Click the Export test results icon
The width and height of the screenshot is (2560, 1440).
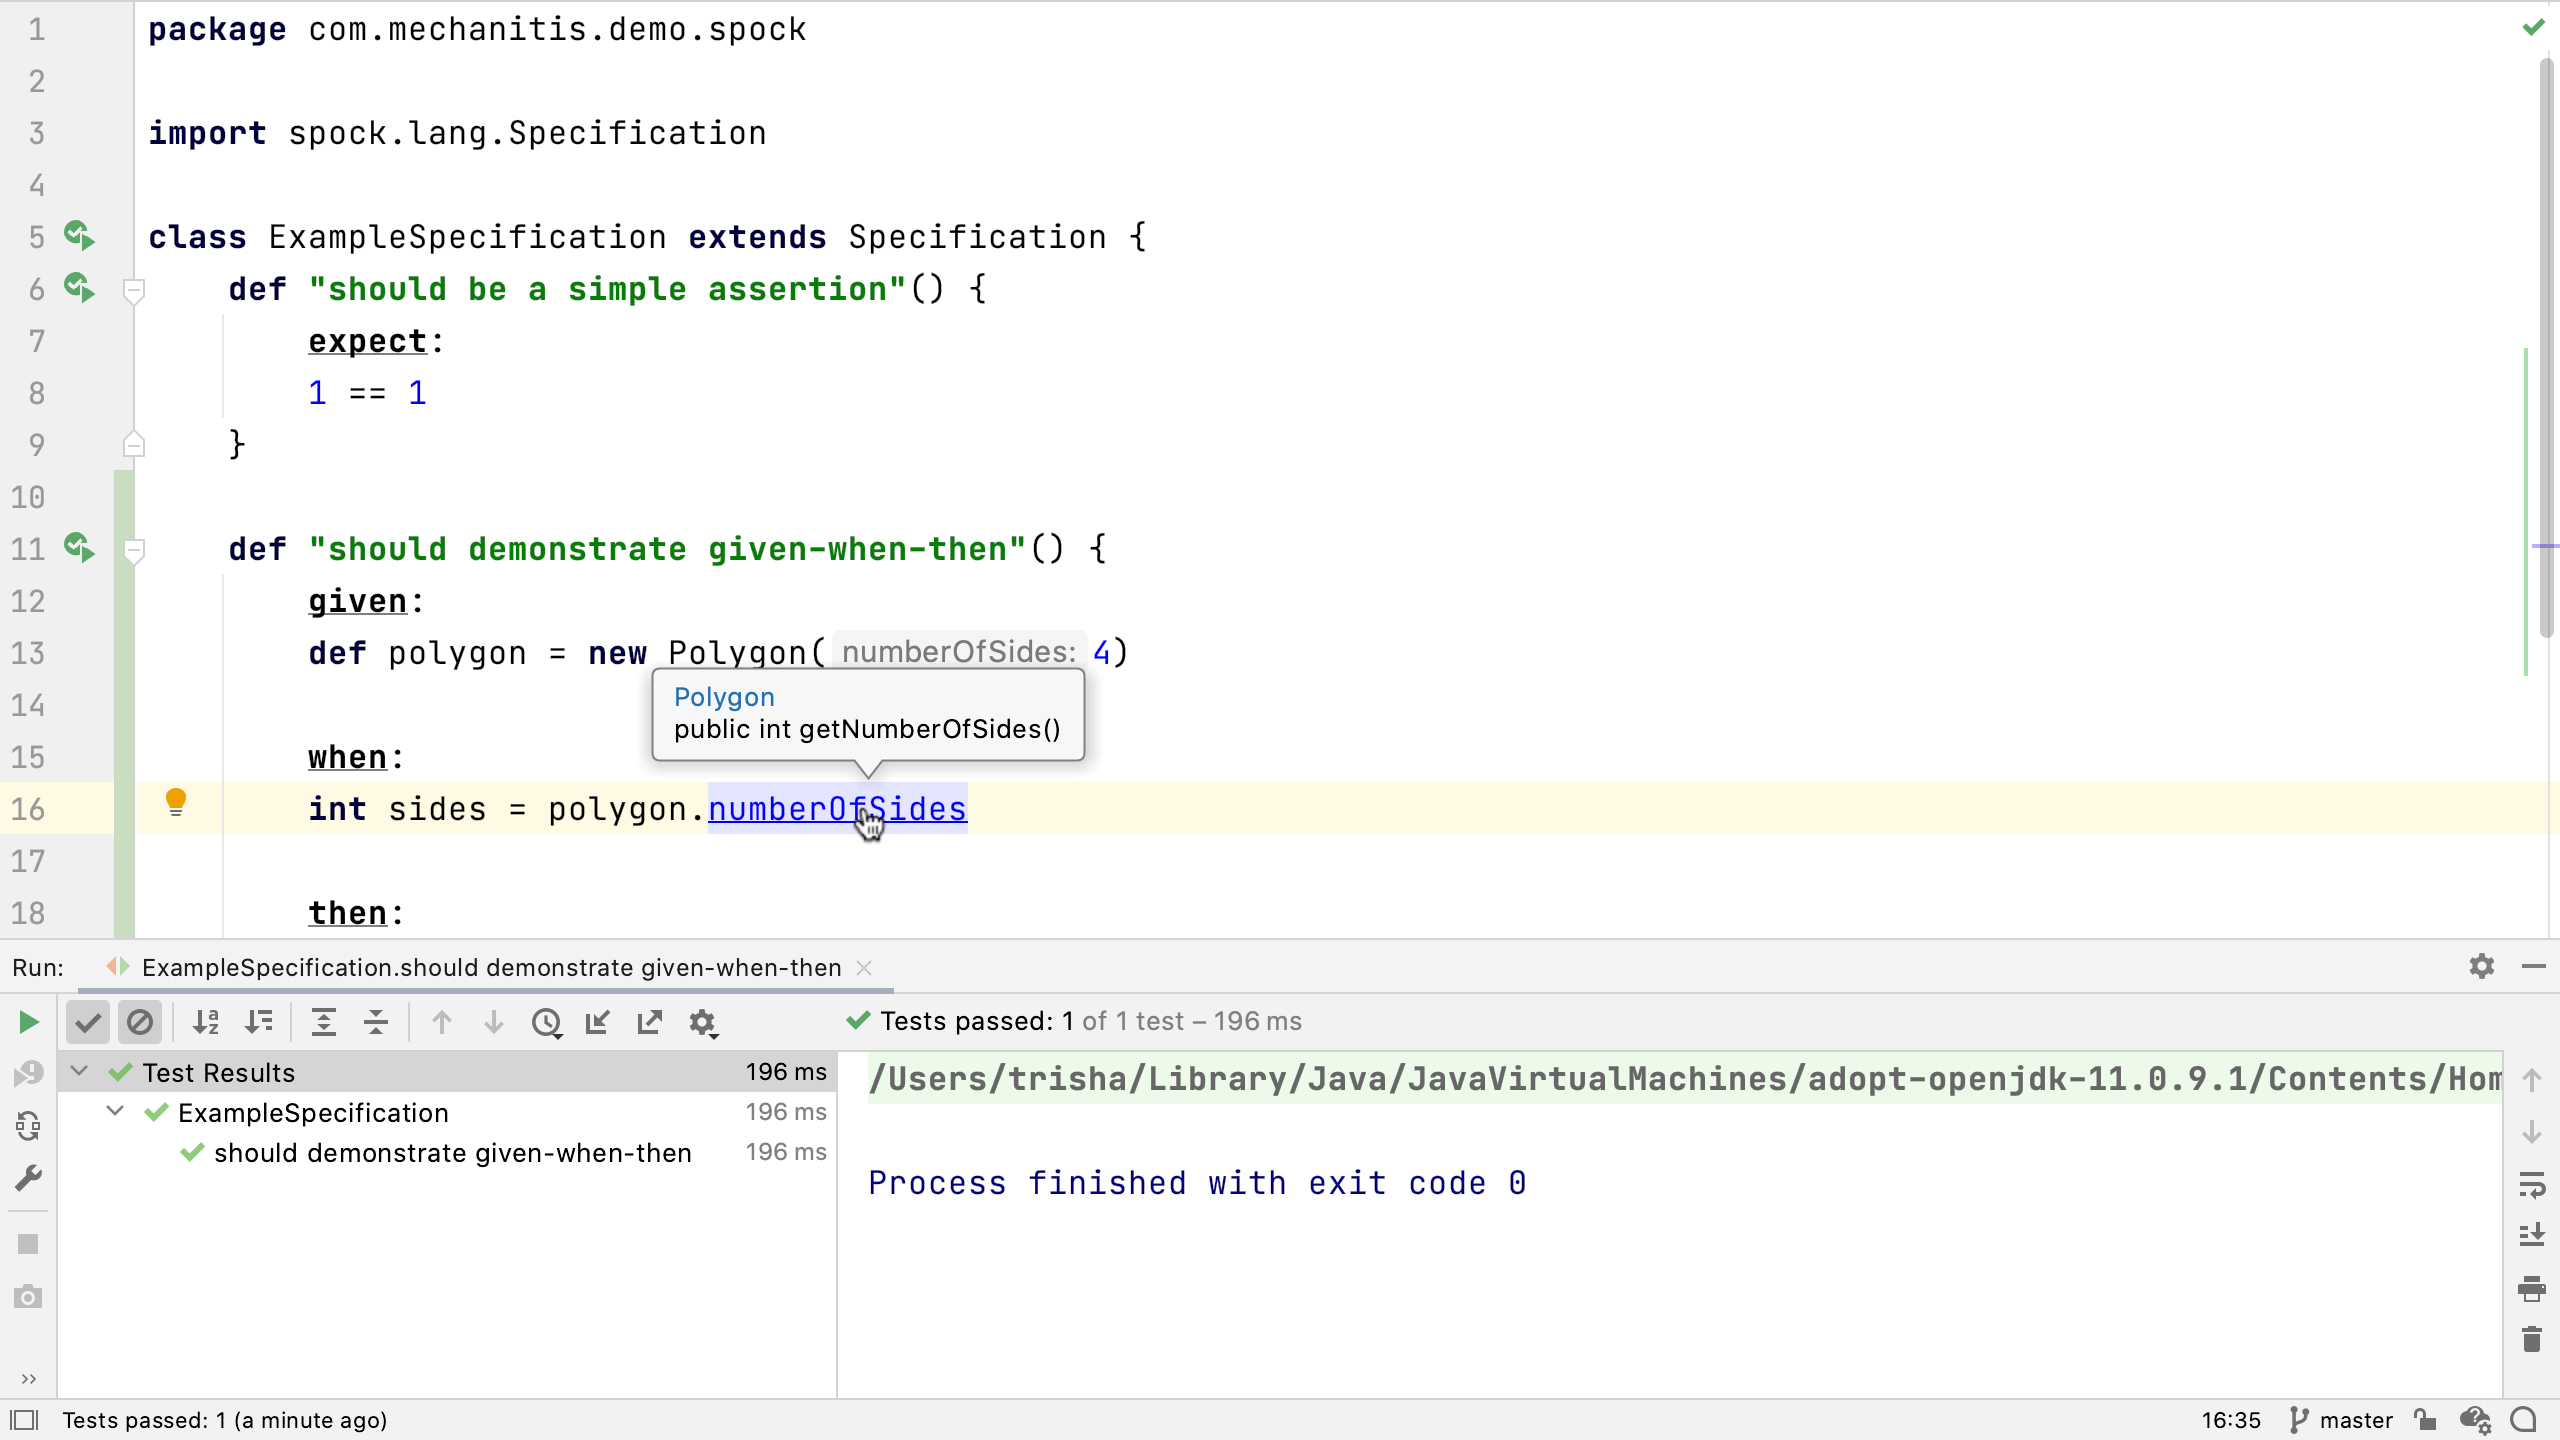[650, 1022]
